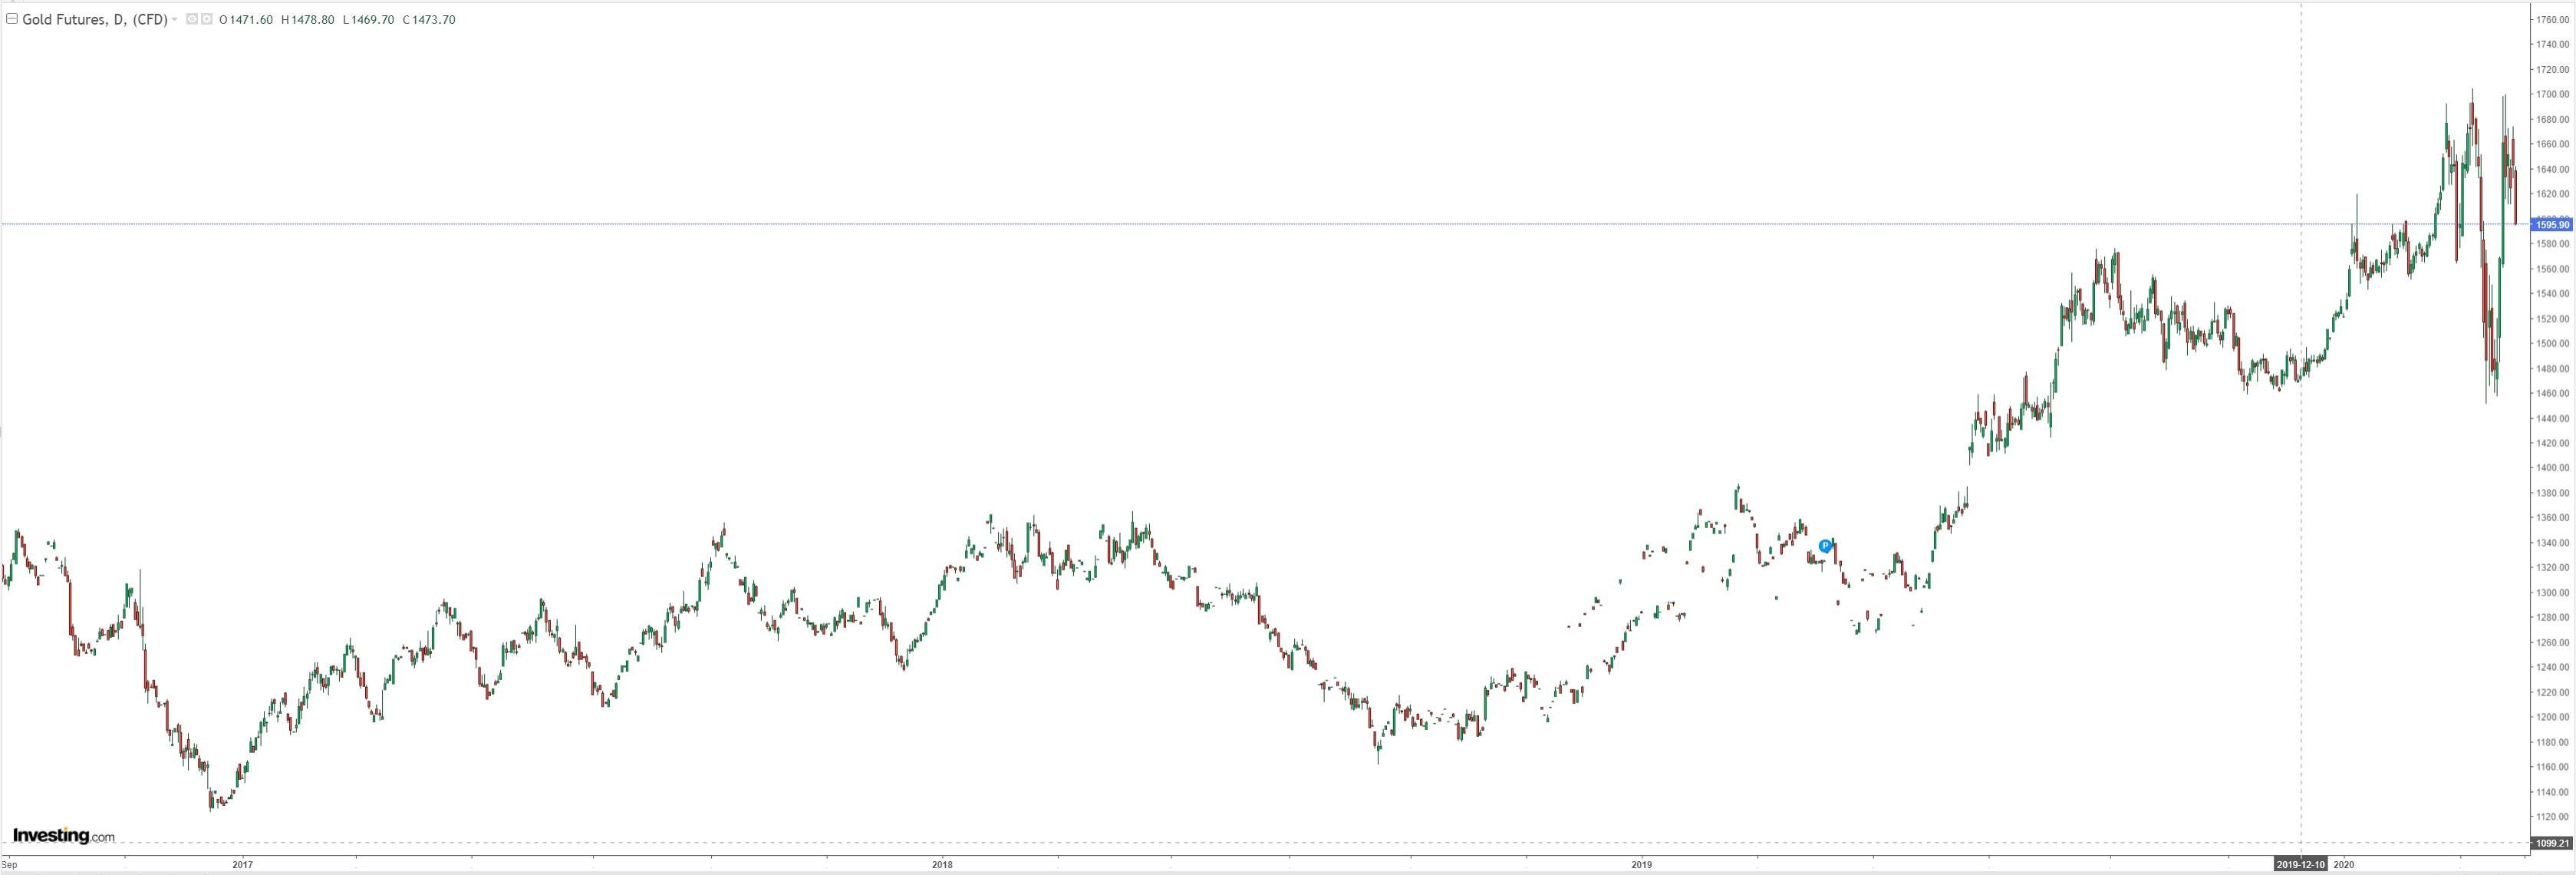The image size is (2576, 875).
Task: Click the 1099.21 crosshair price label
Action: point(2551,843)
